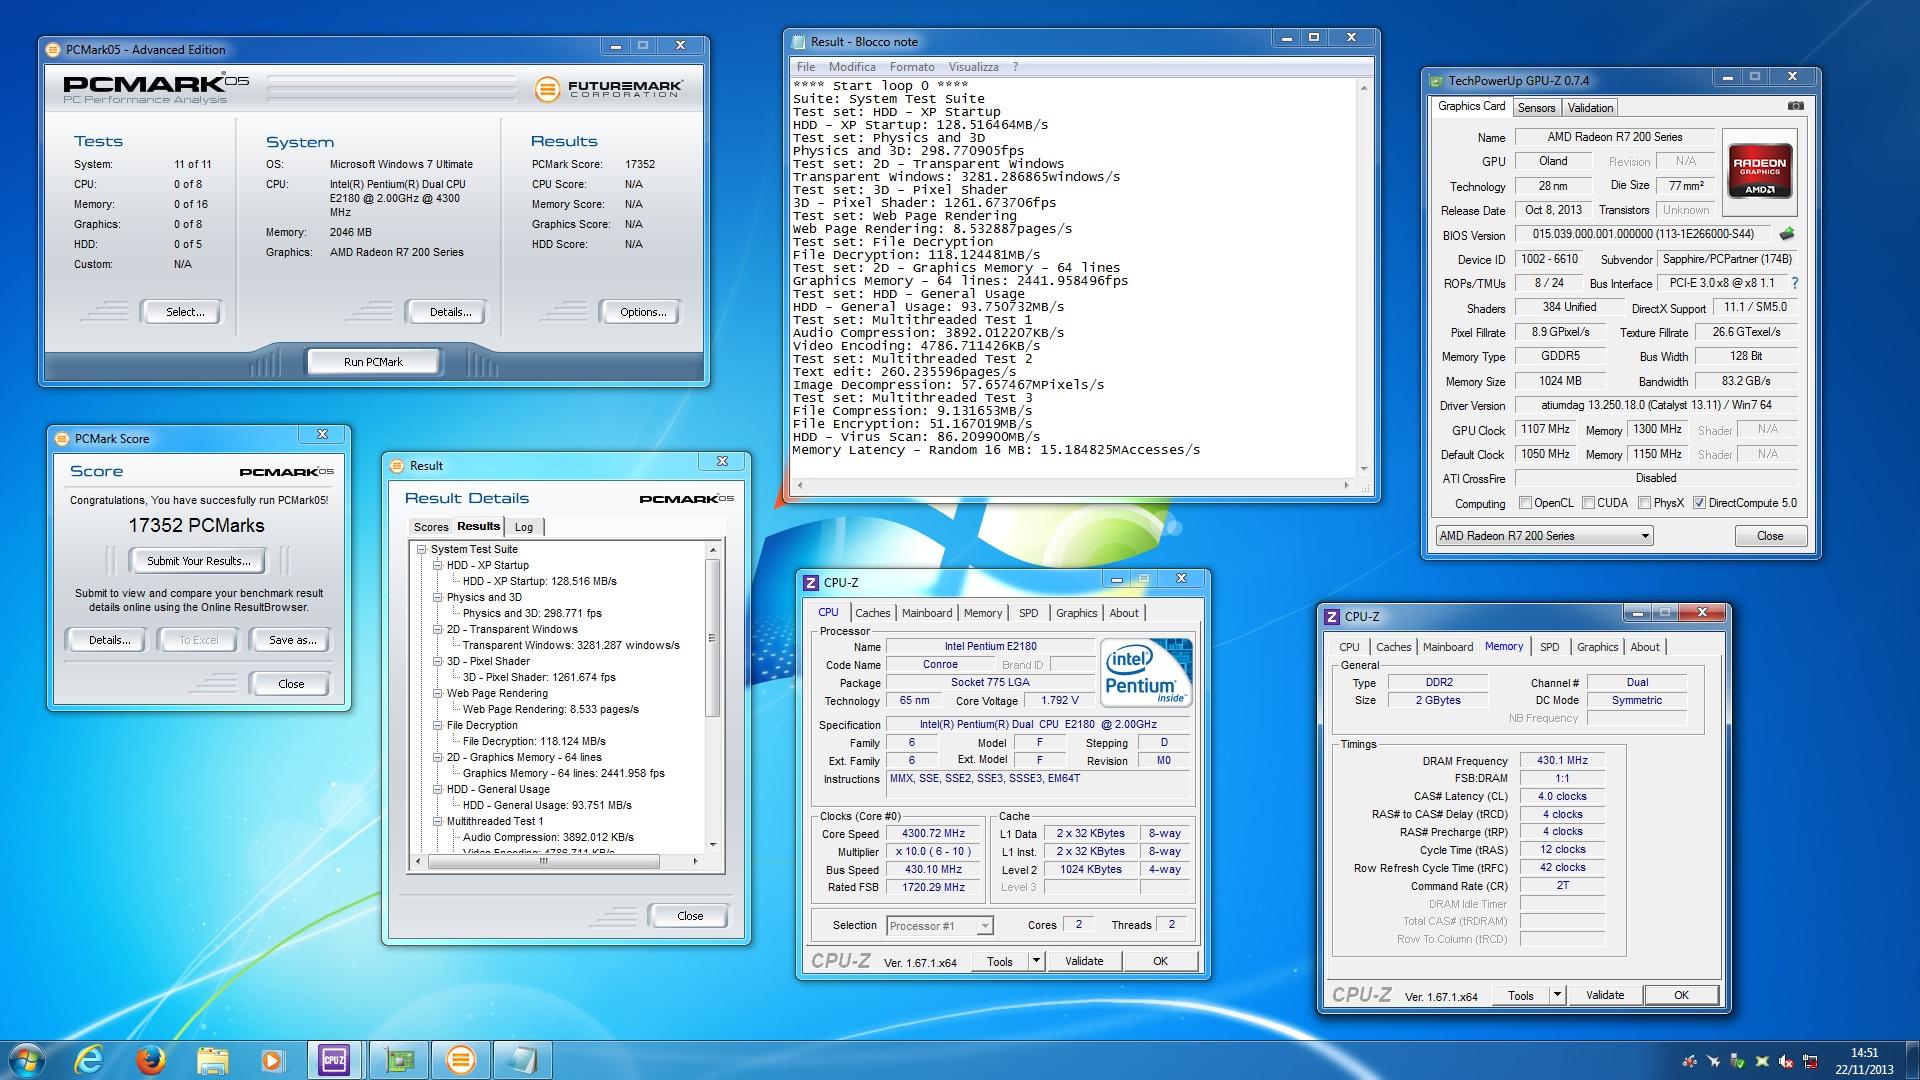The width and height of the screenshot is (1920, 1080).
Task: Click the GPU-Z title bar app icon
Action: [1437, 81]
